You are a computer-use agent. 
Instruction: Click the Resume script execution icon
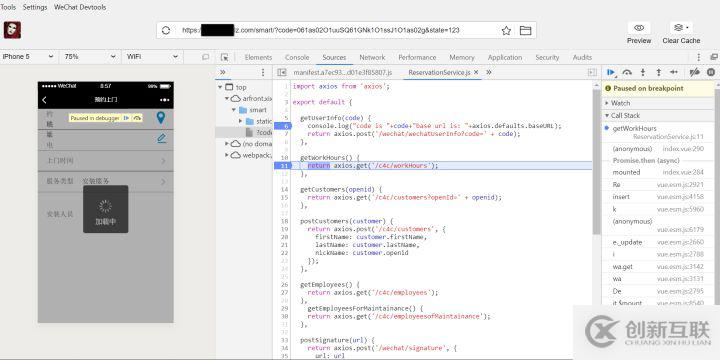point(611,72)
